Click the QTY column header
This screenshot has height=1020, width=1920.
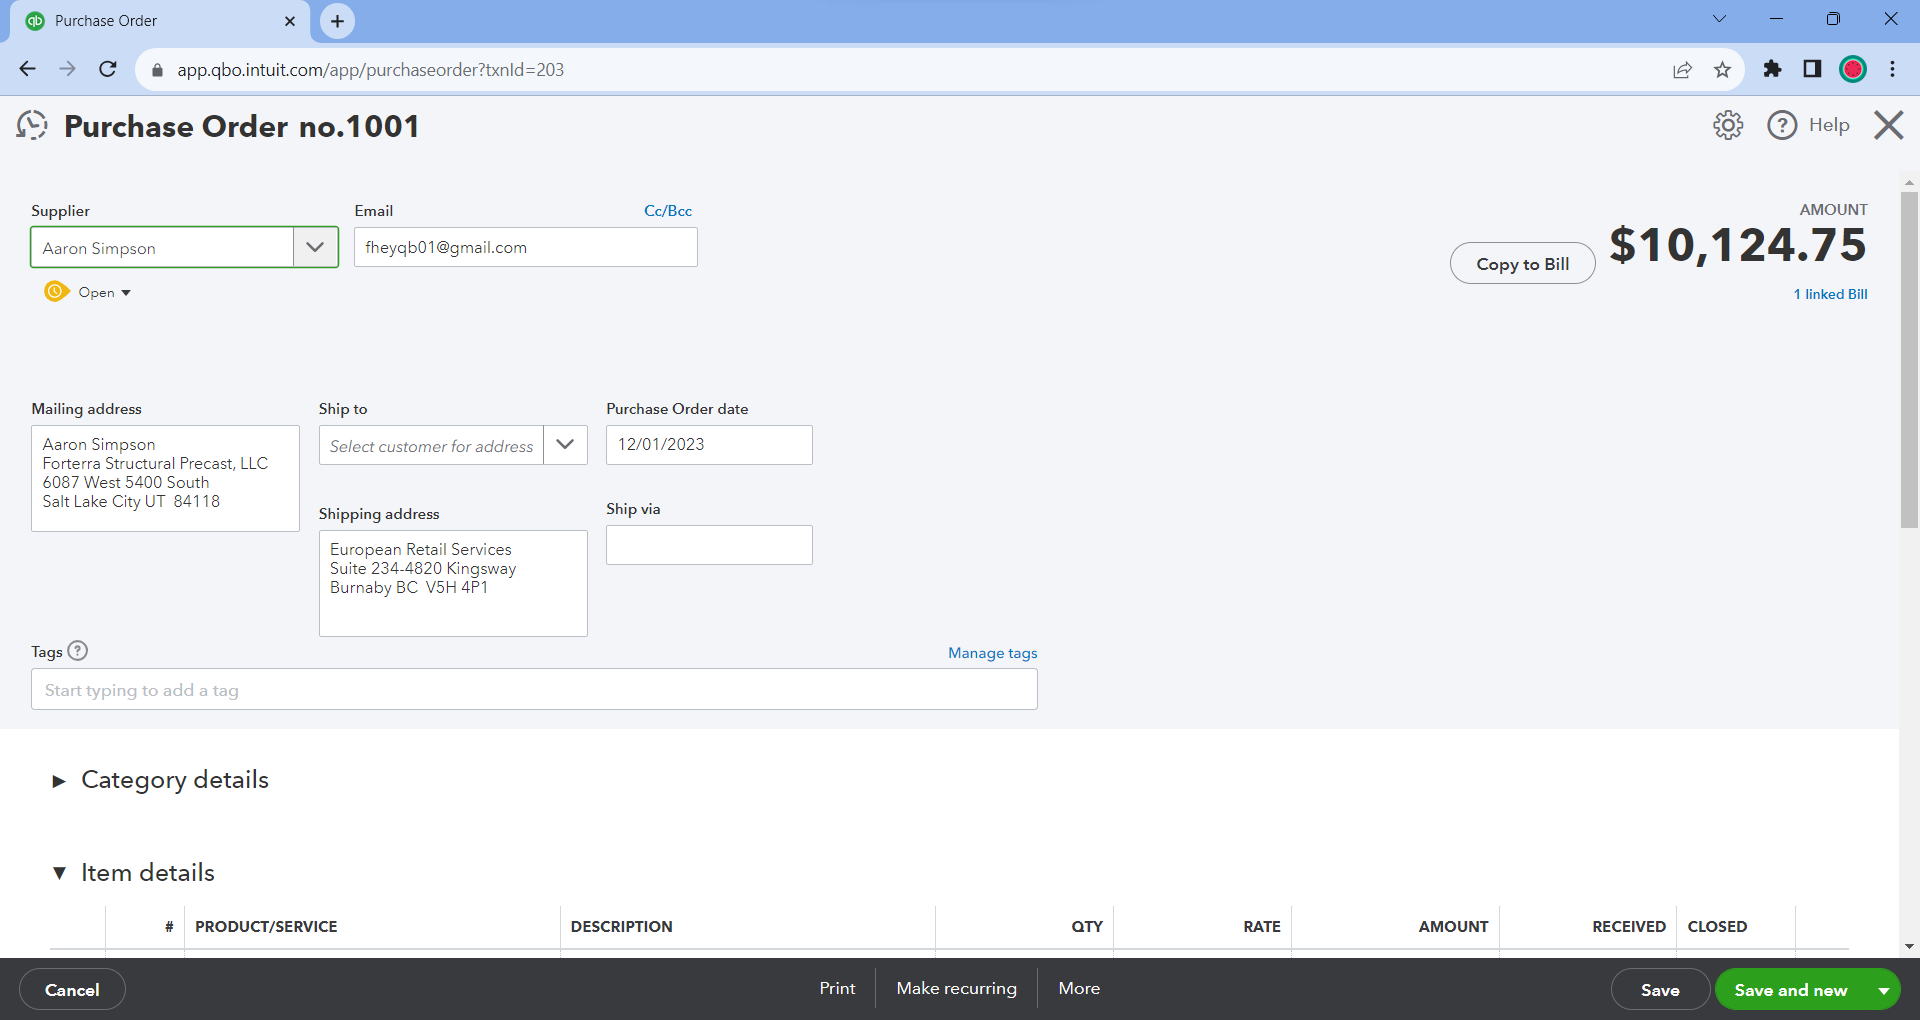(1087, 926)
